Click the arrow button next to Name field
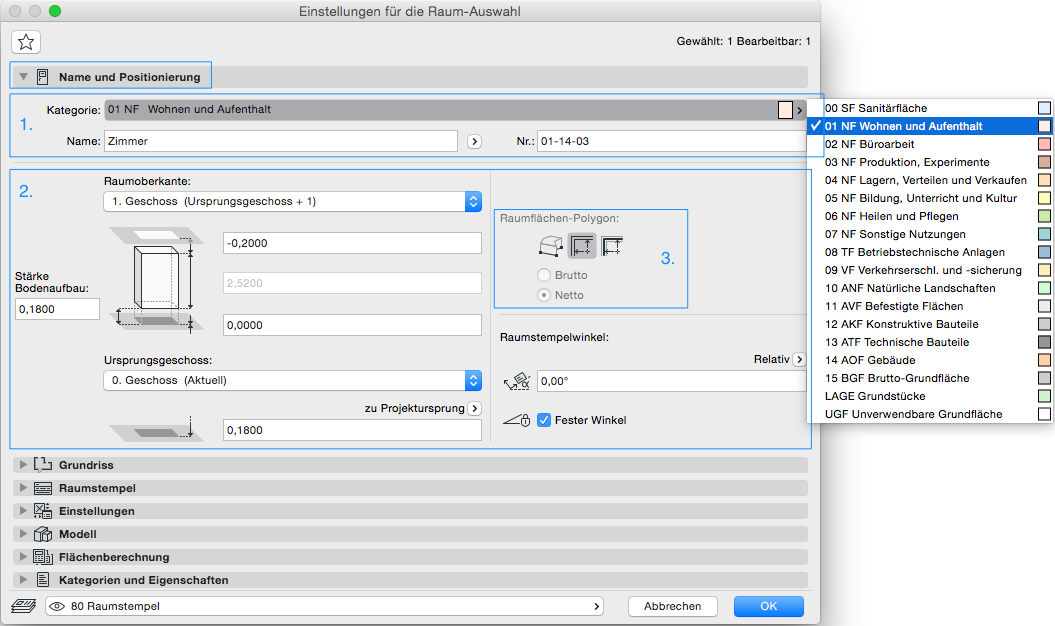The height and width of the screenshot is (626, 1055). point(475,142)
